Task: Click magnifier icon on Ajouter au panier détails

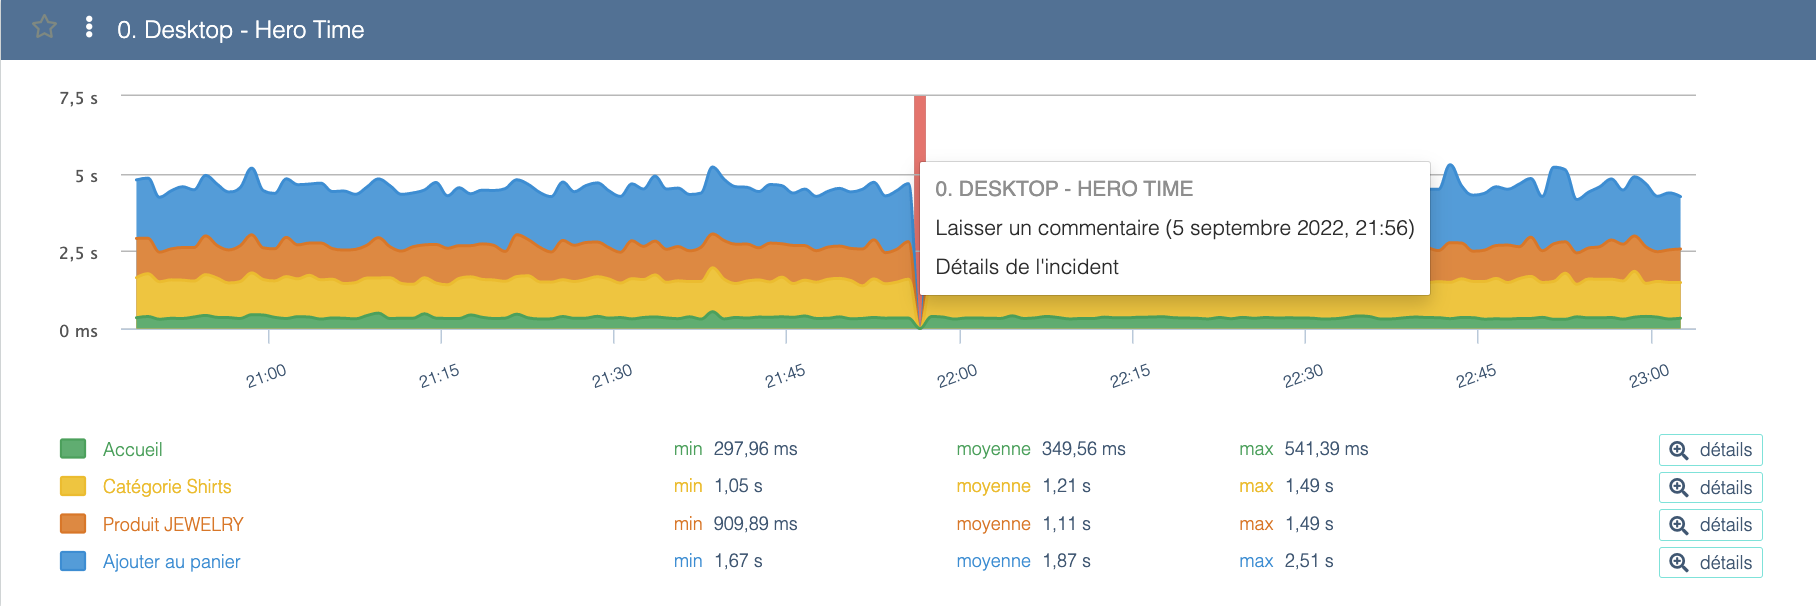Action: [x=1679, y=563]
